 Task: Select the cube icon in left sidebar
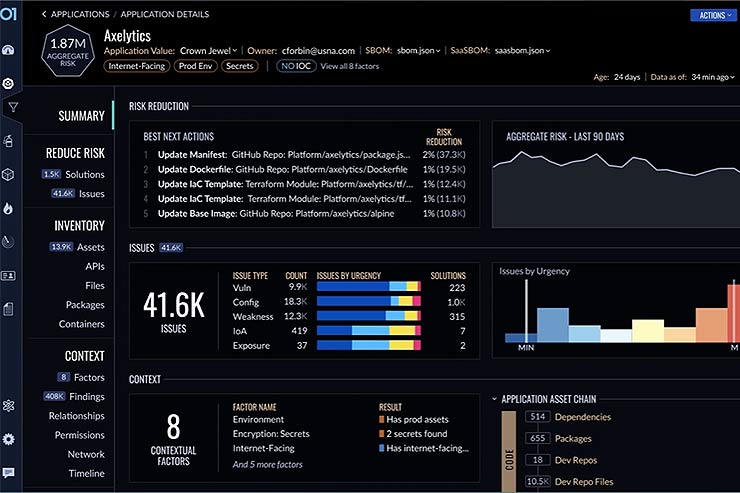(x=9, y=174)
